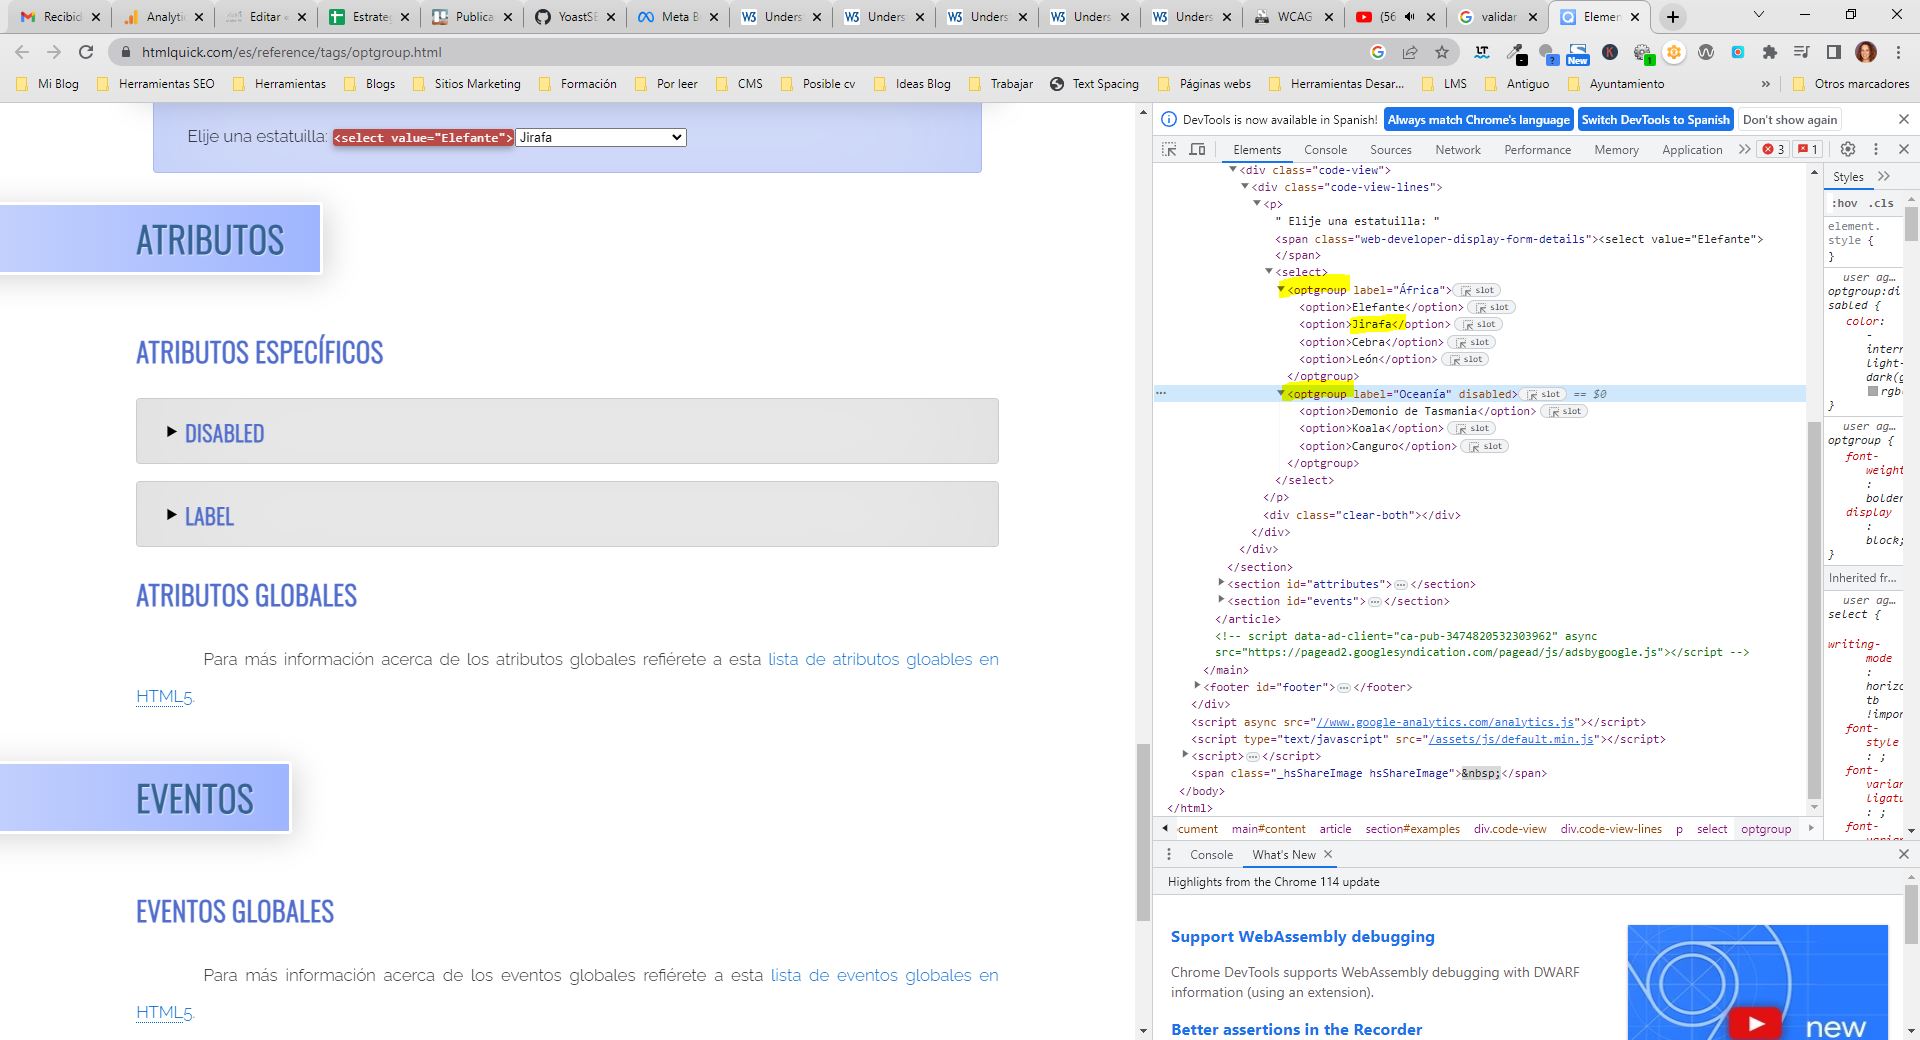Select the What's New drawer tab
Screen dimensions: 1920x1040
pos(1284,855)
